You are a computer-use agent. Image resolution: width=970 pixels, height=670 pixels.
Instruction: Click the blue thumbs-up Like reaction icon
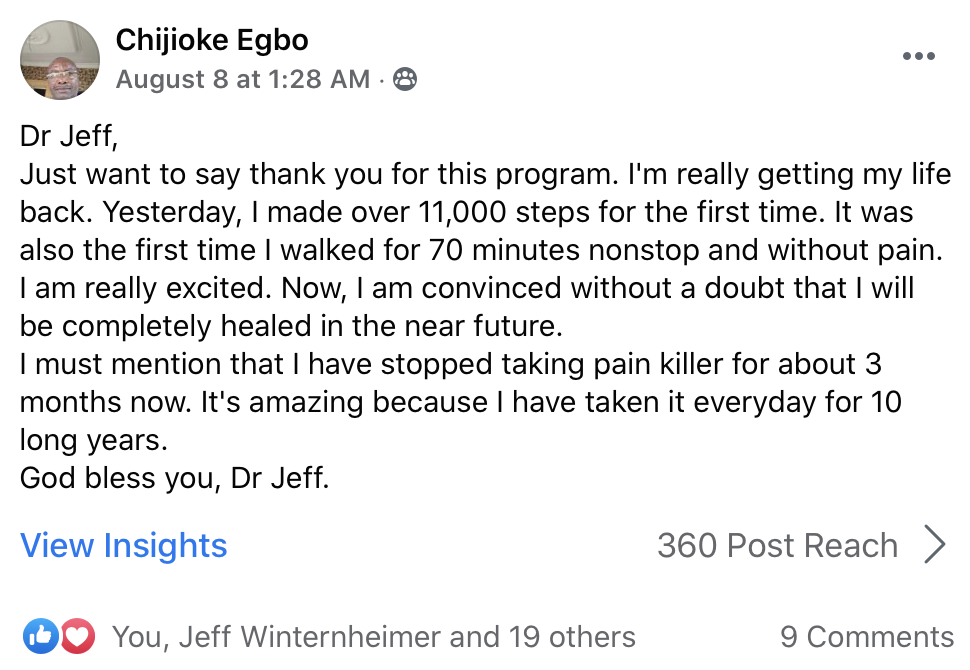point(41,636)
